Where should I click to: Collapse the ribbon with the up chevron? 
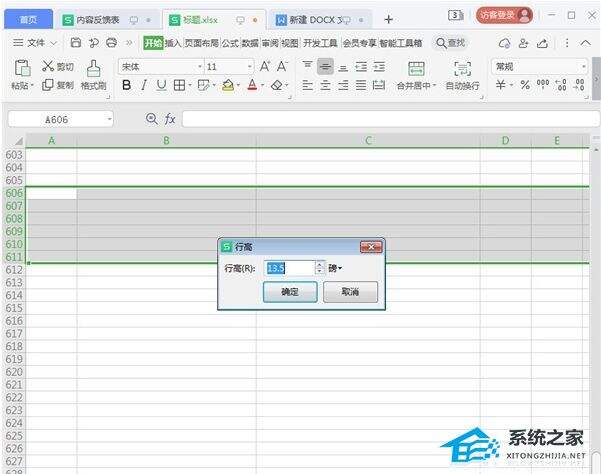[585, 43]
